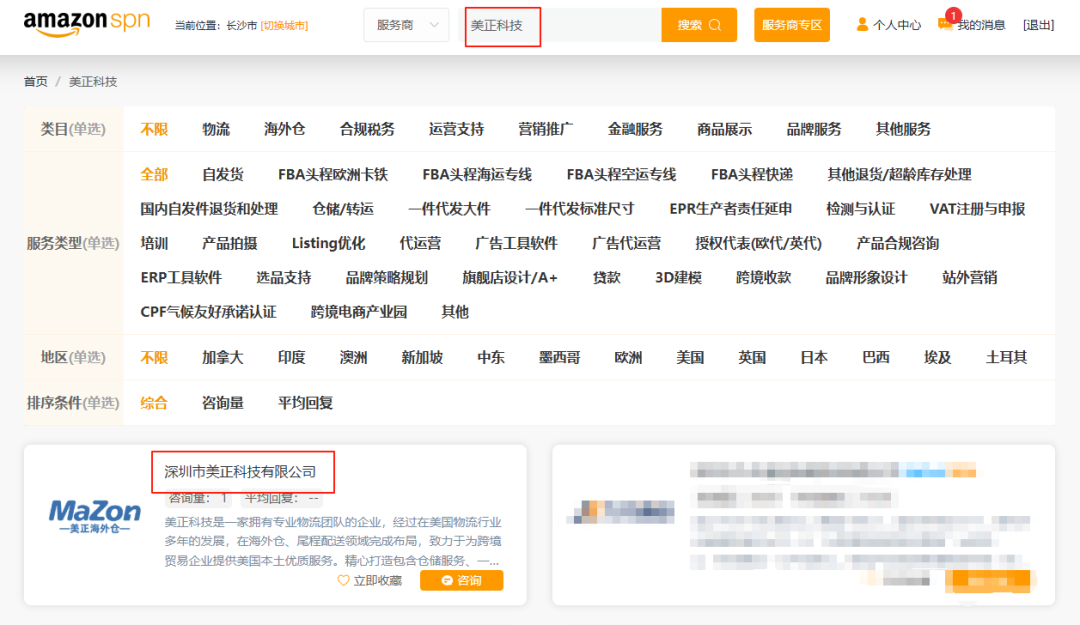Filter by 一件代发标准尺寸
1080x625 pixels.
[580, 209]
